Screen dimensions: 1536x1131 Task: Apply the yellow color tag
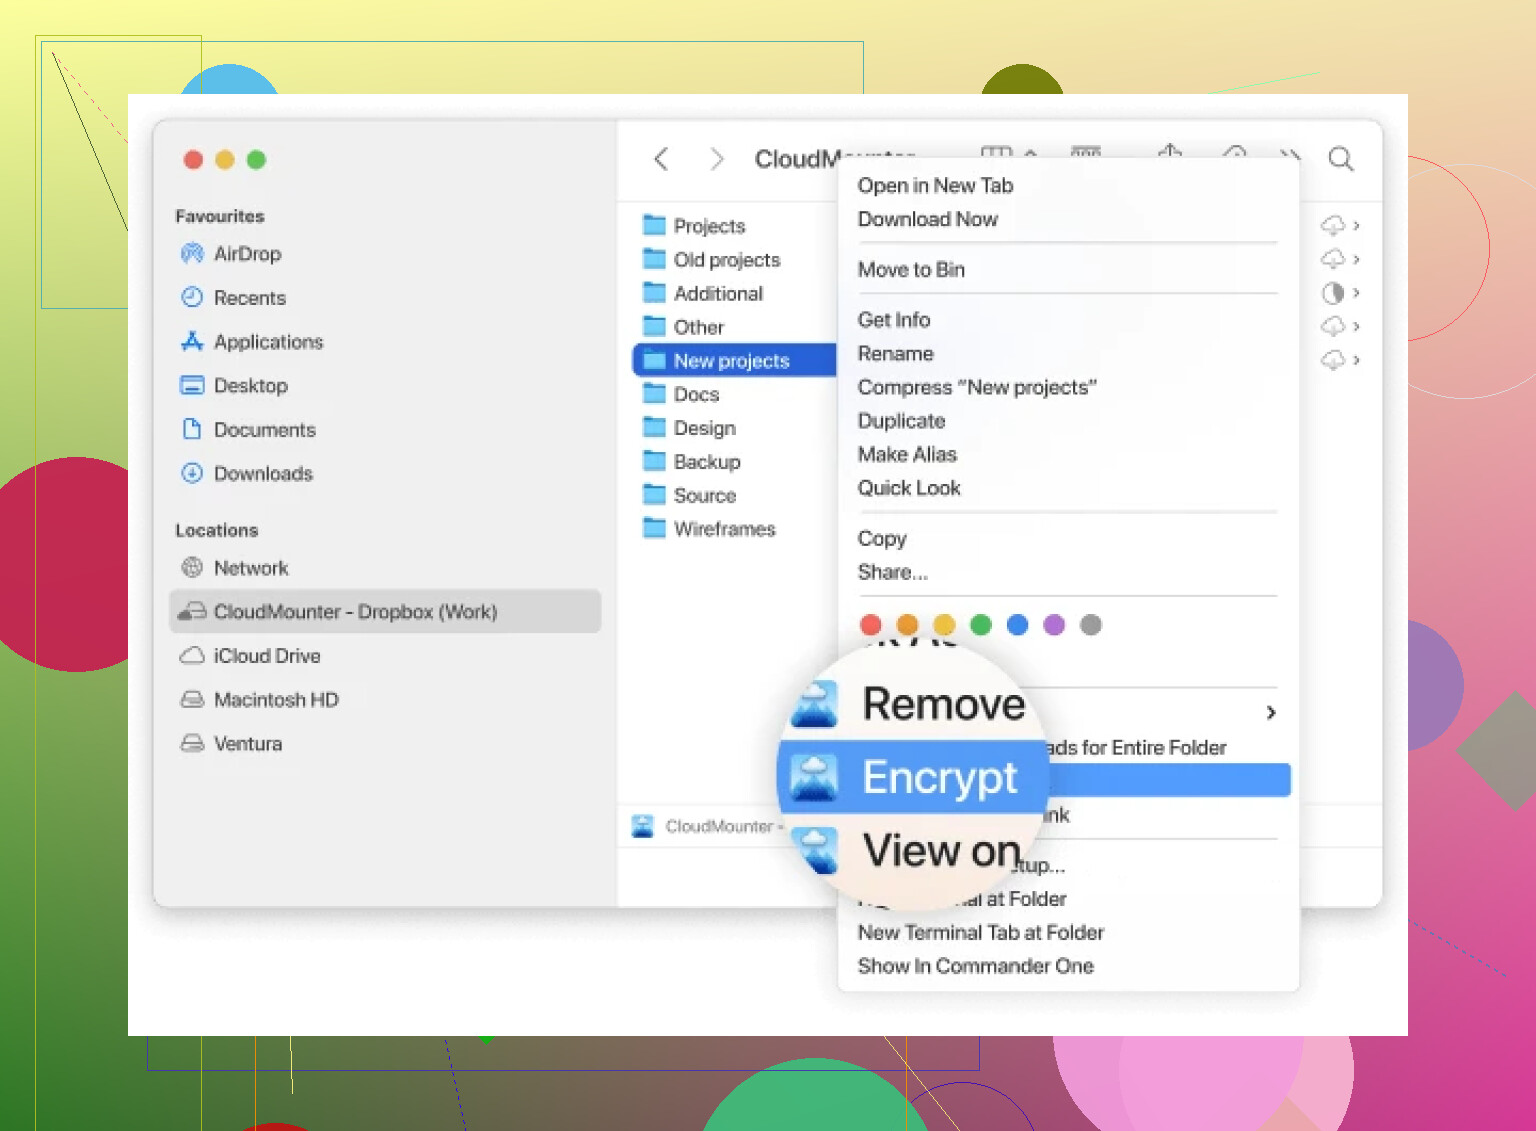(x=944, y=625)
